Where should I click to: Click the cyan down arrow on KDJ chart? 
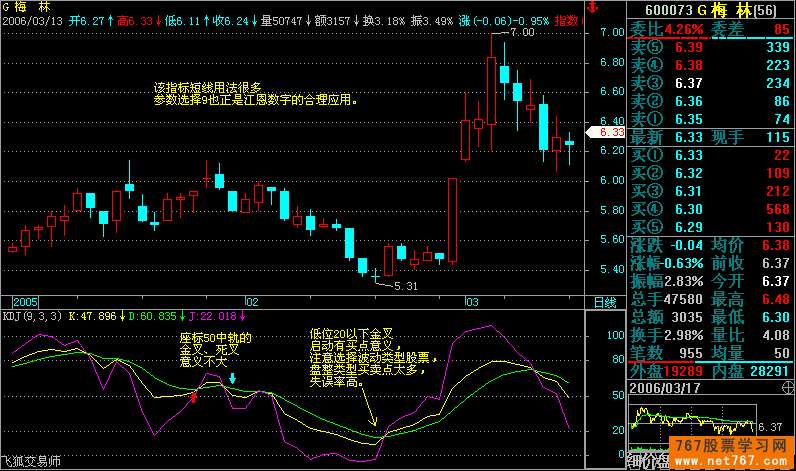(232, 379)
